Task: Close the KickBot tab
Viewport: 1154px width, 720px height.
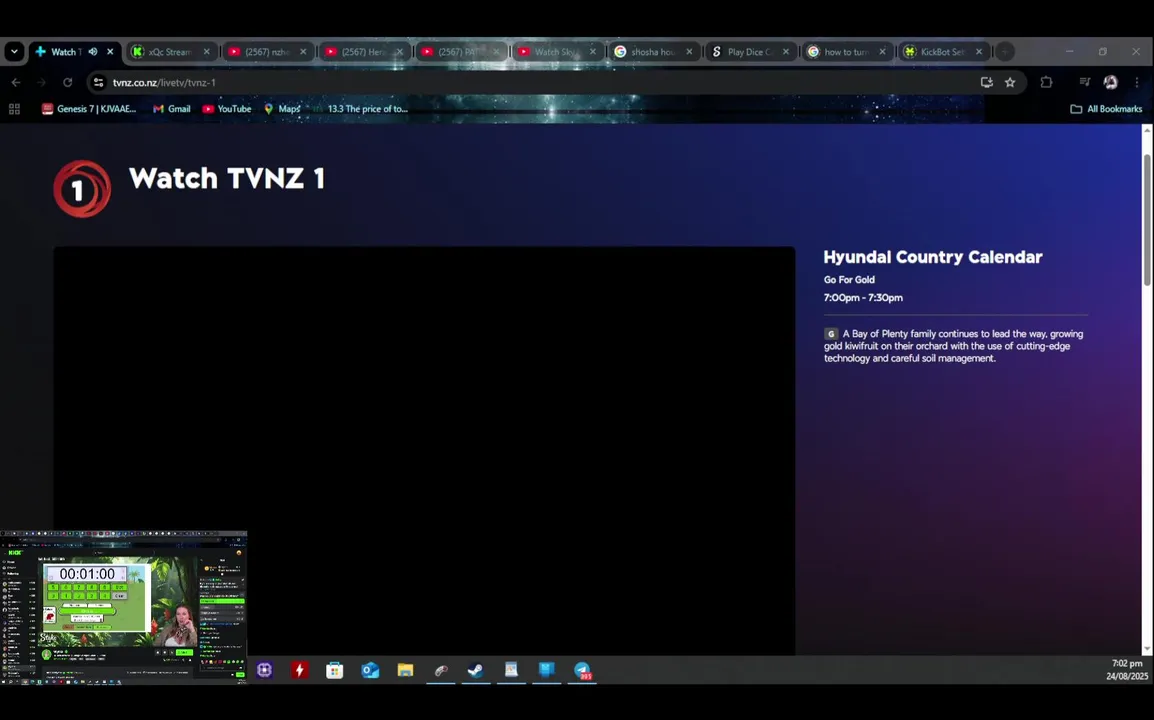Action: [x=979, y=52]
